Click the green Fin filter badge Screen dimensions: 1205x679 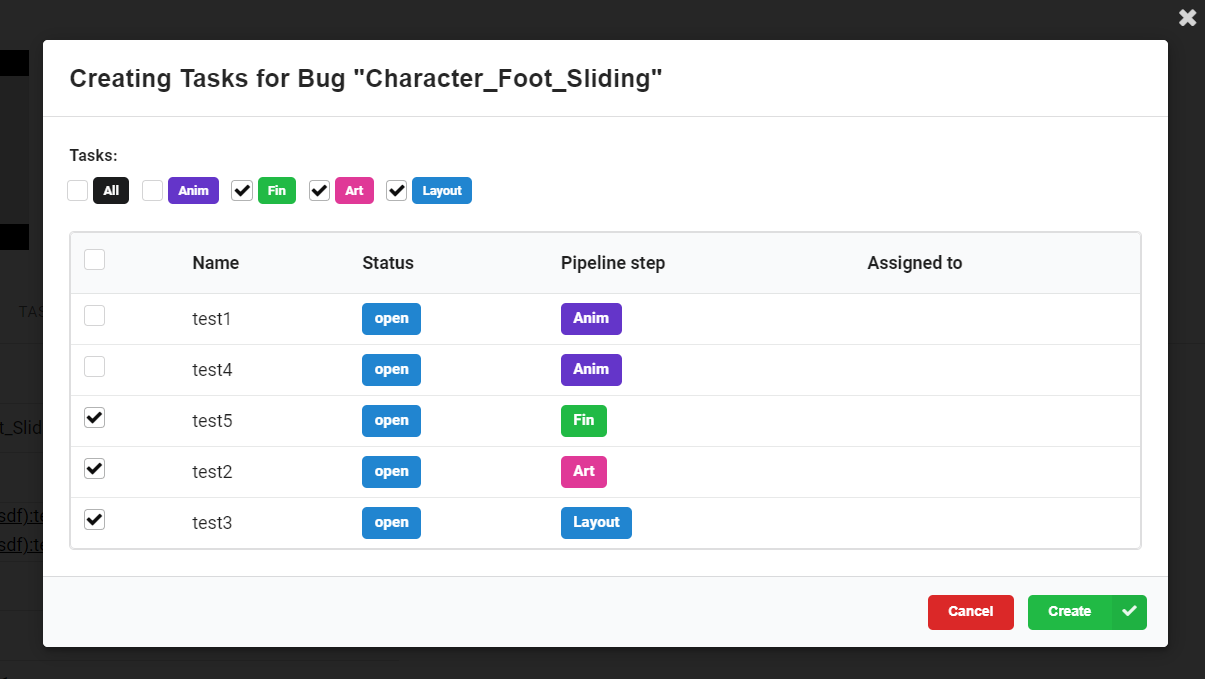click(277, 190)
